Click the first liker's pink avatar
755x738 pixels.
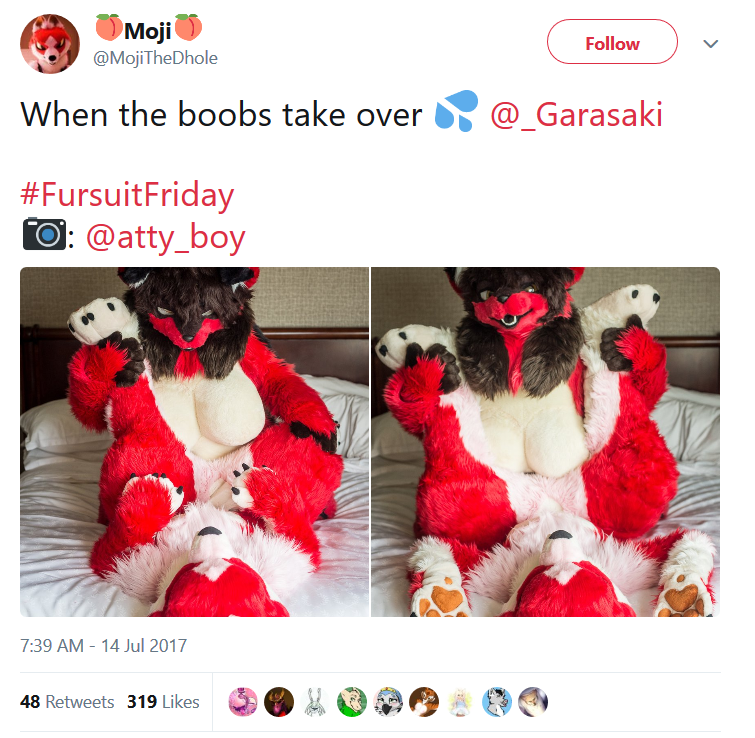click(x=243, y=702)
